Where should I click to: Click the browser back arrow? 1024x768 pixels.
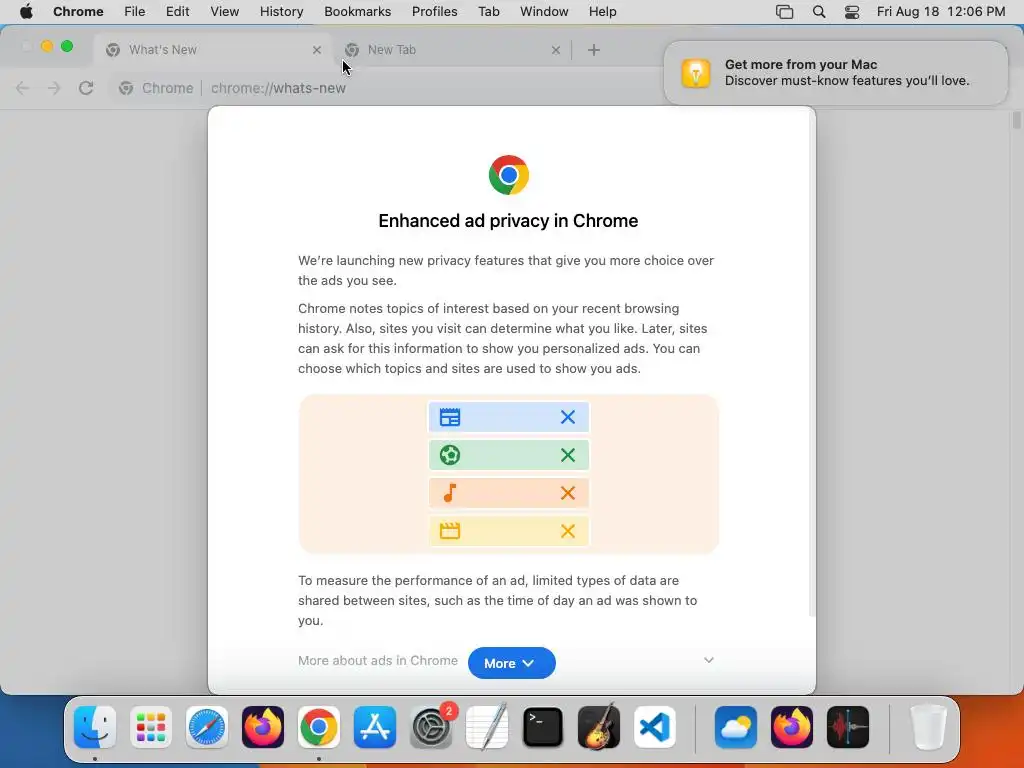pos(22,88)
